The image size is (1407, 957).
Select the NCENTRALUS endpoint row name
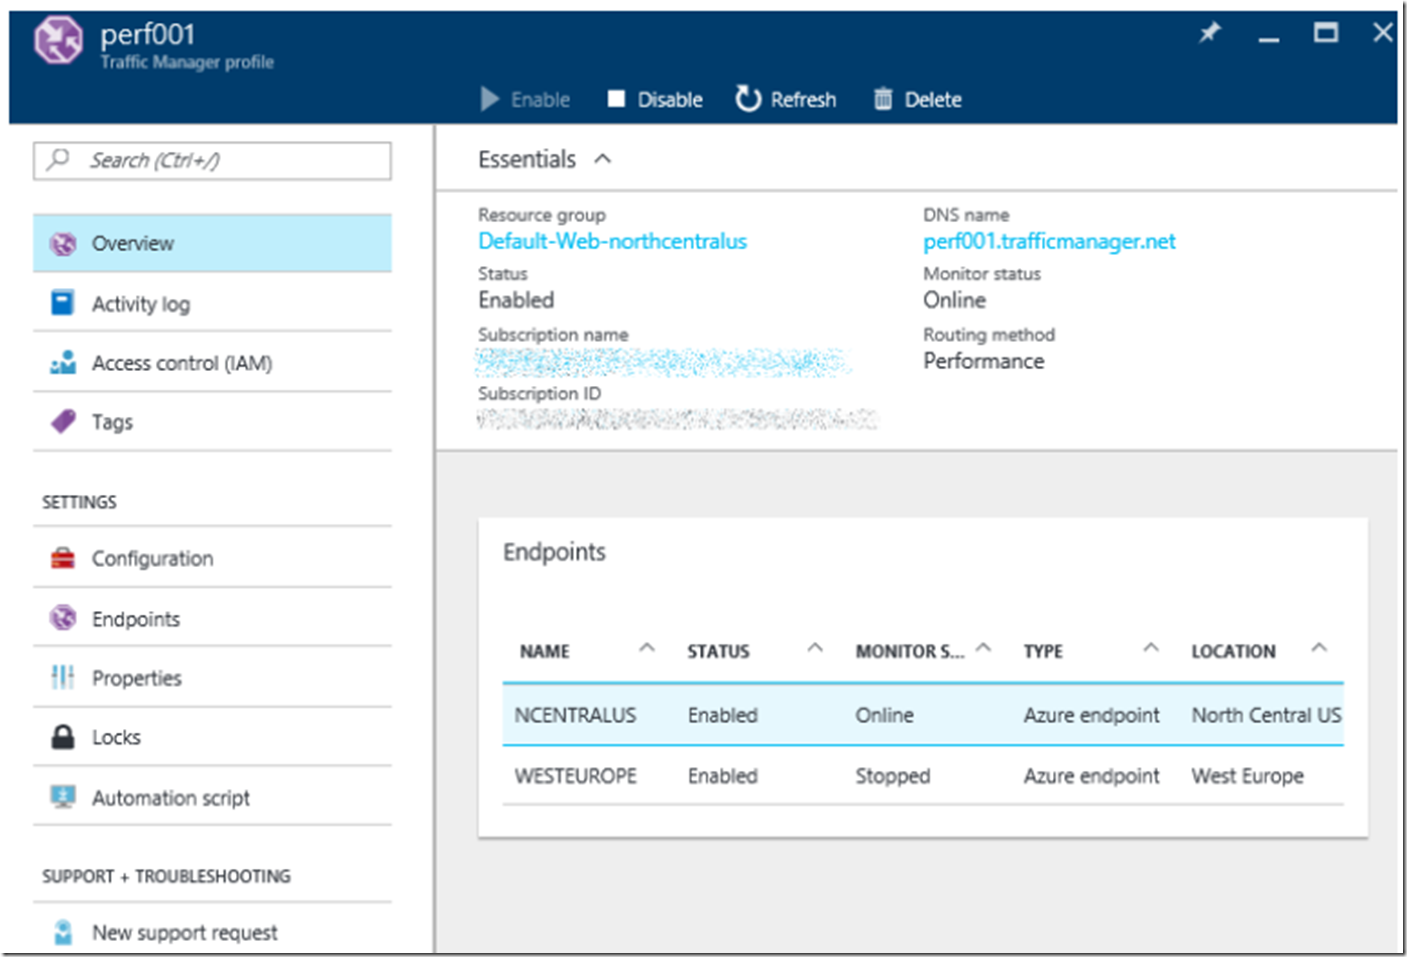pos(575,715)
